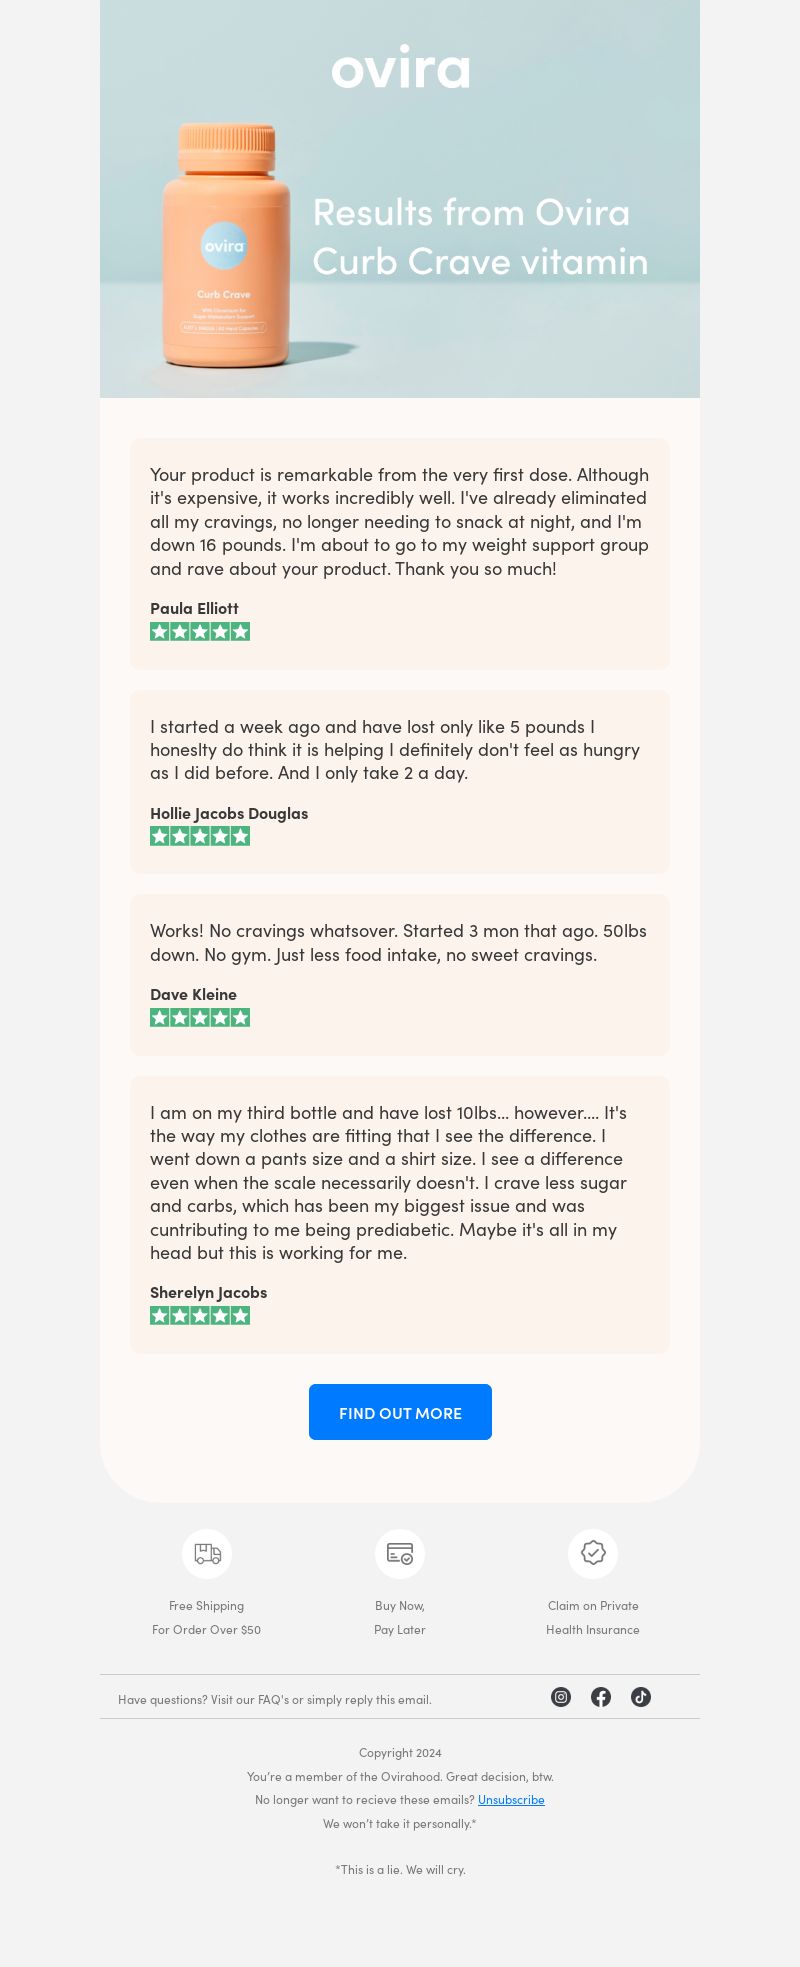This screenshot has width=800, height=1967.
Task: Click the Curb Crave bottle image
Action: tap(226, 245)
